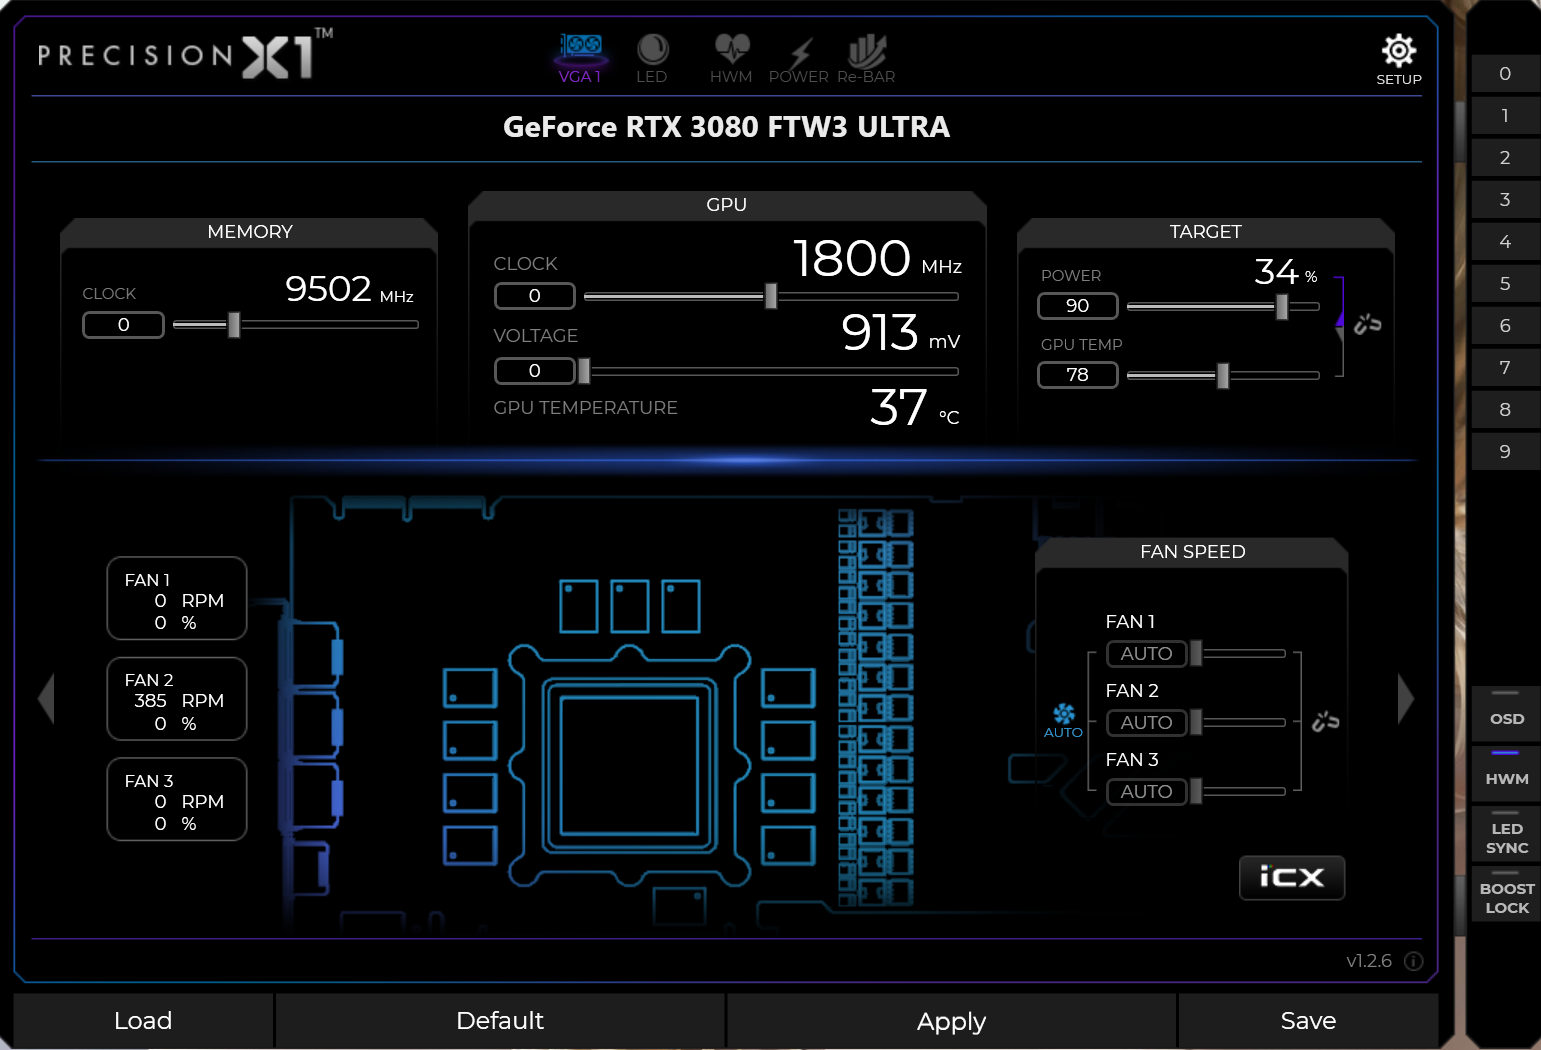Click the 37 °C GPU temperature reading
Viewport: 1541px width, 1050px height.
[x=914, y=407]
